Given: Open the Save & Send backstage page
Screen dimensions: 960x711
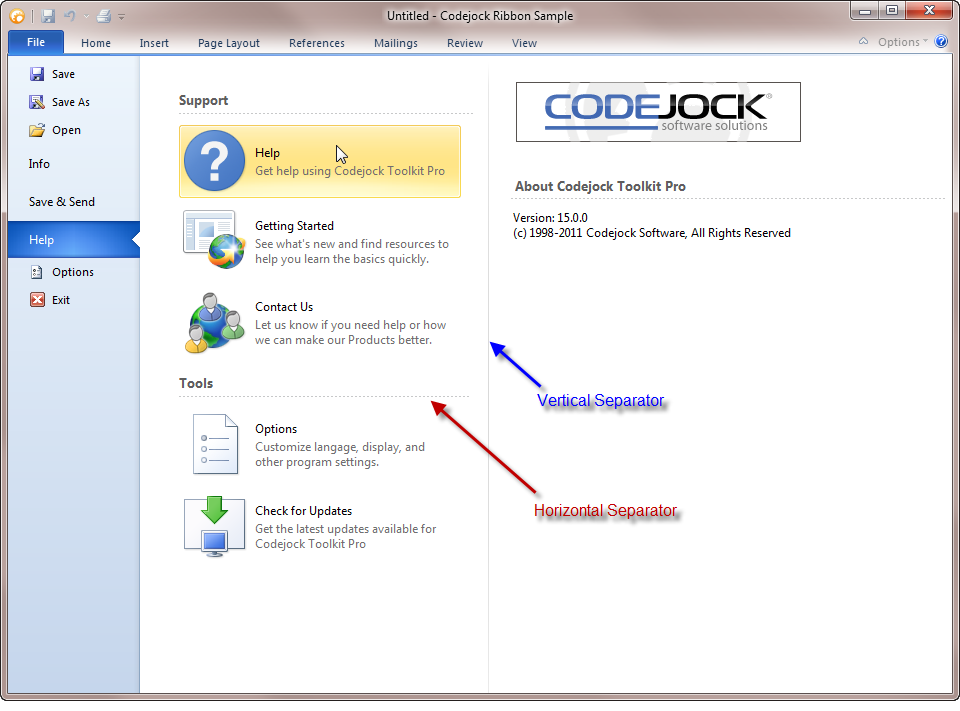Looking at the screenshot, I should tap(62, 201).
